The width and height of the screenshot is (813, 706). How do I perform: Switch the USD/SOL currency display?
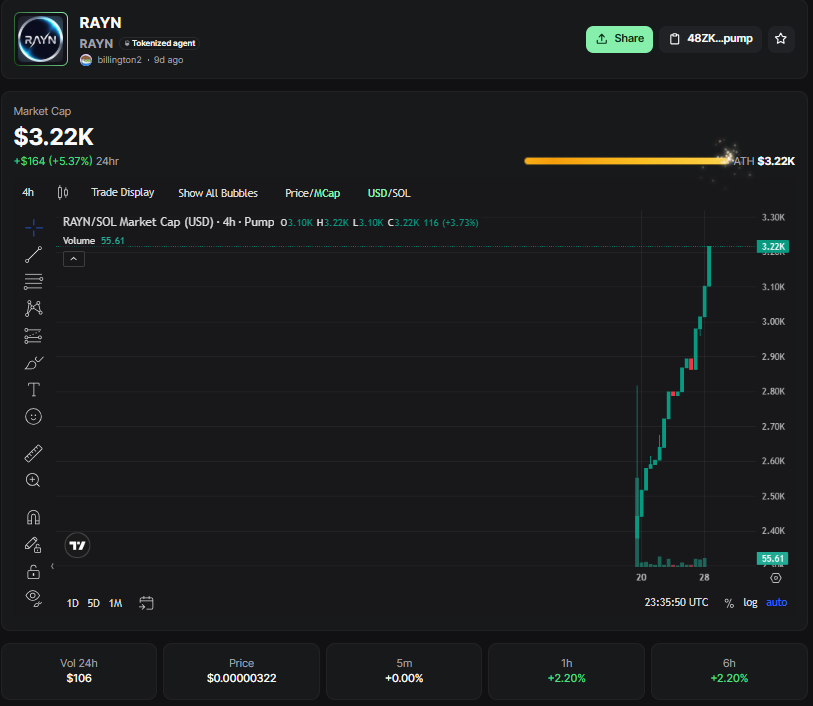[x=389, y=193]
